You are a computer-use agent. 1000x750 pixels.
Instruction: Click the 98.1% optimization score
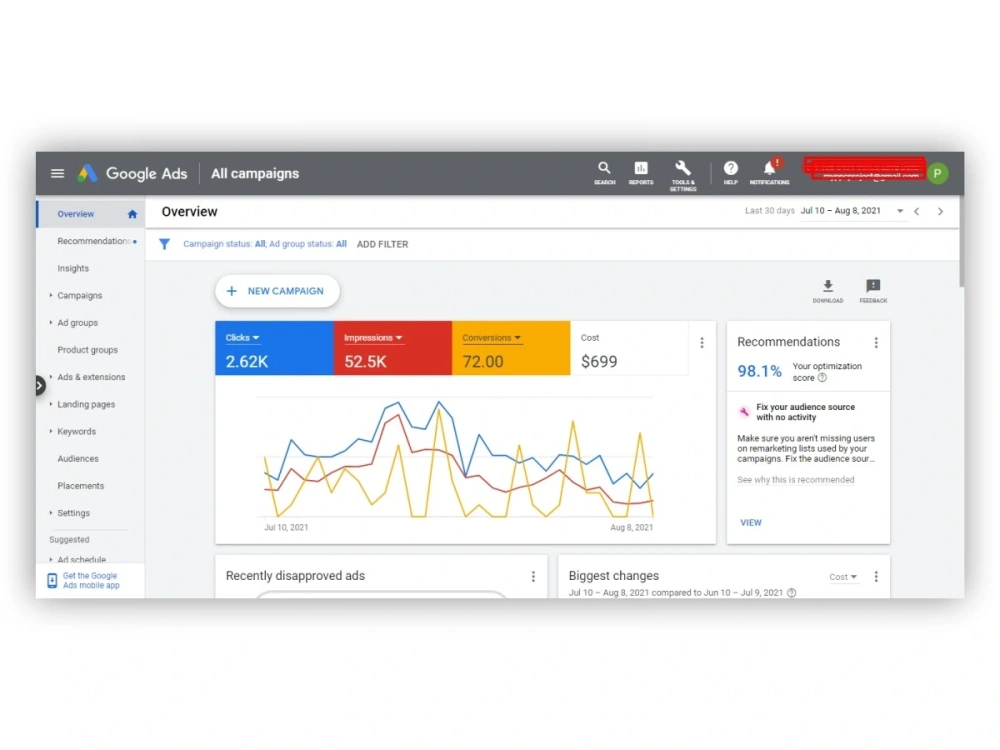tap(759, 370)
